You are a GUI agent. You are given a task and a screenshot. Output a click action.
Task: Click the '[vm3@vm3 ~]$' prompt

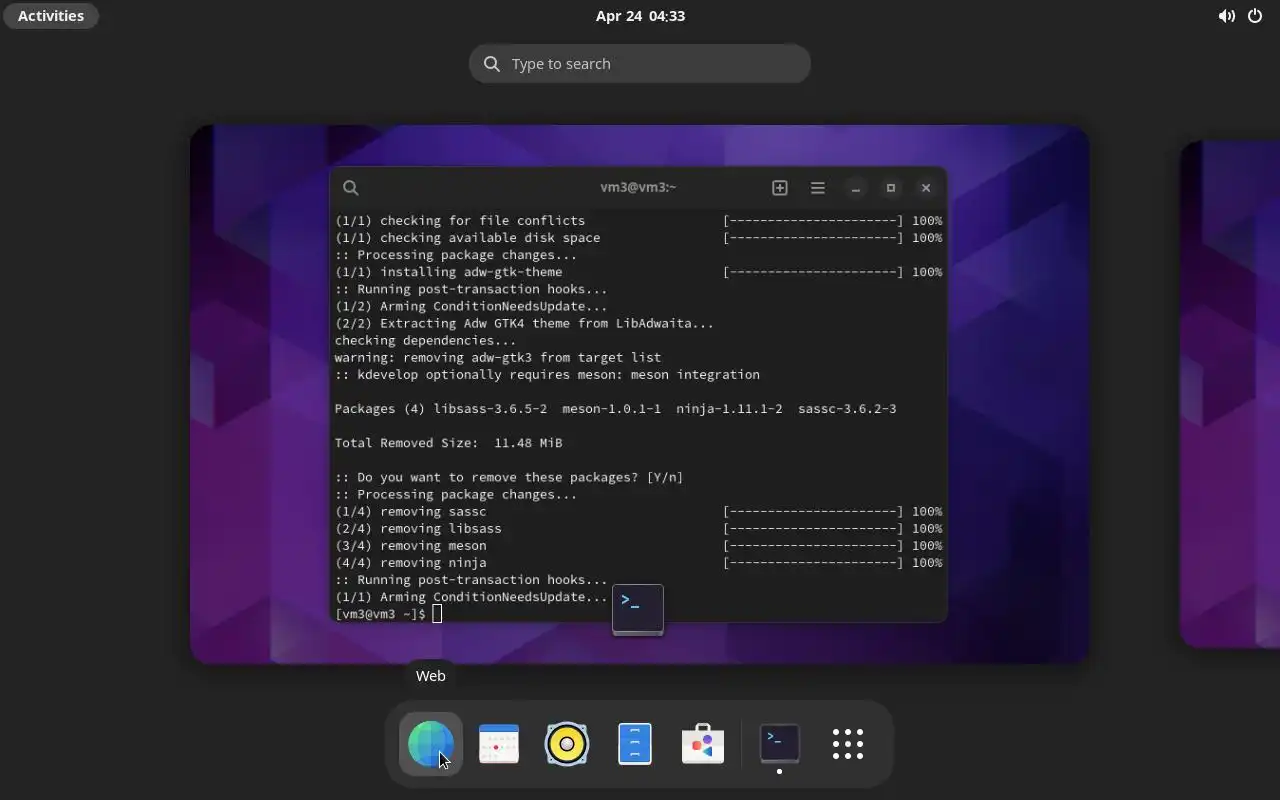click(380, 614)
